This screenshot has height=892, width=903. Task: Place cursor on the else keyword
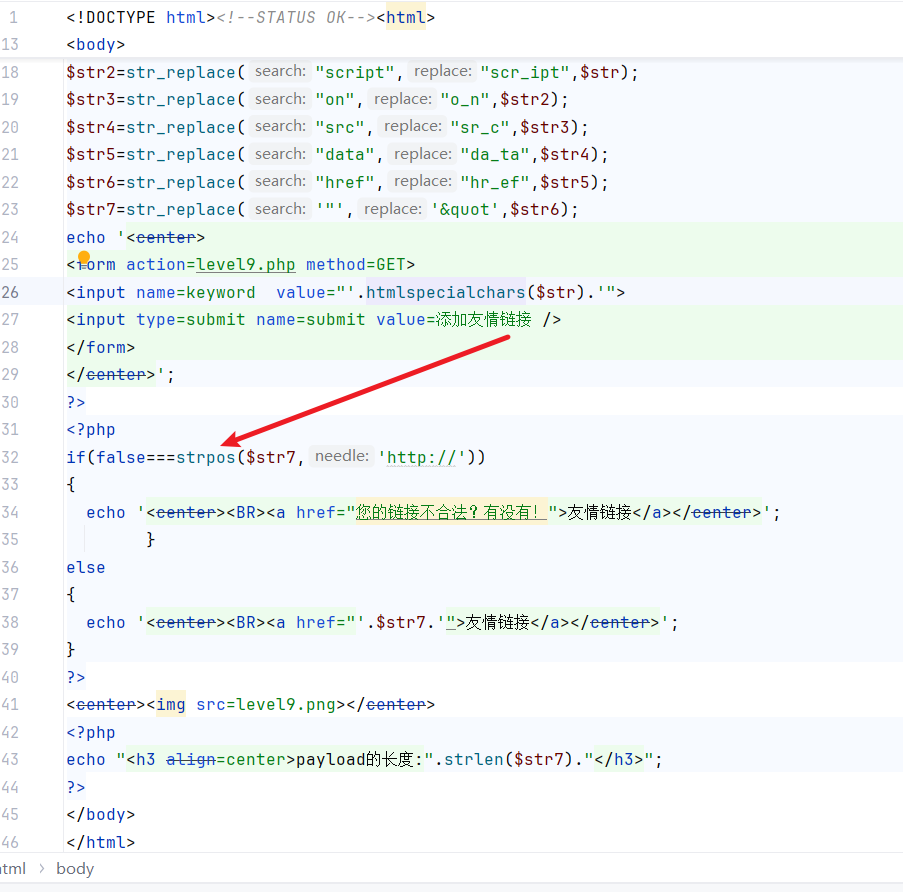85,567
